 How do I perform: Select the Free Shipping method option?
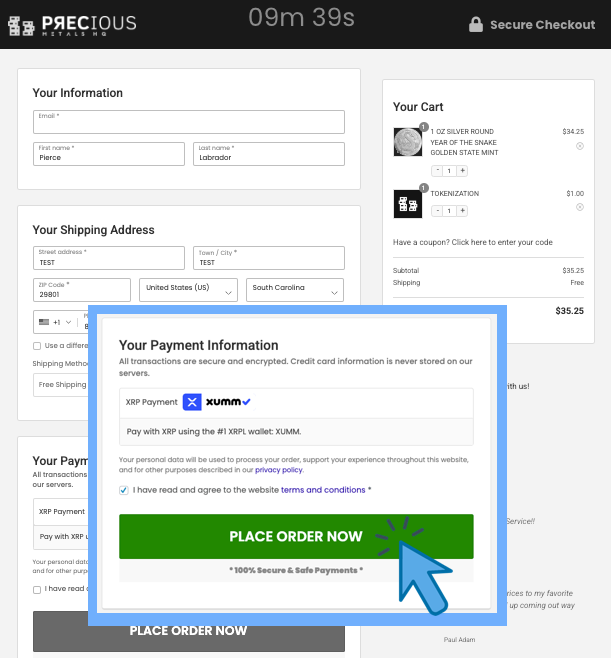(x=62, y=384)
